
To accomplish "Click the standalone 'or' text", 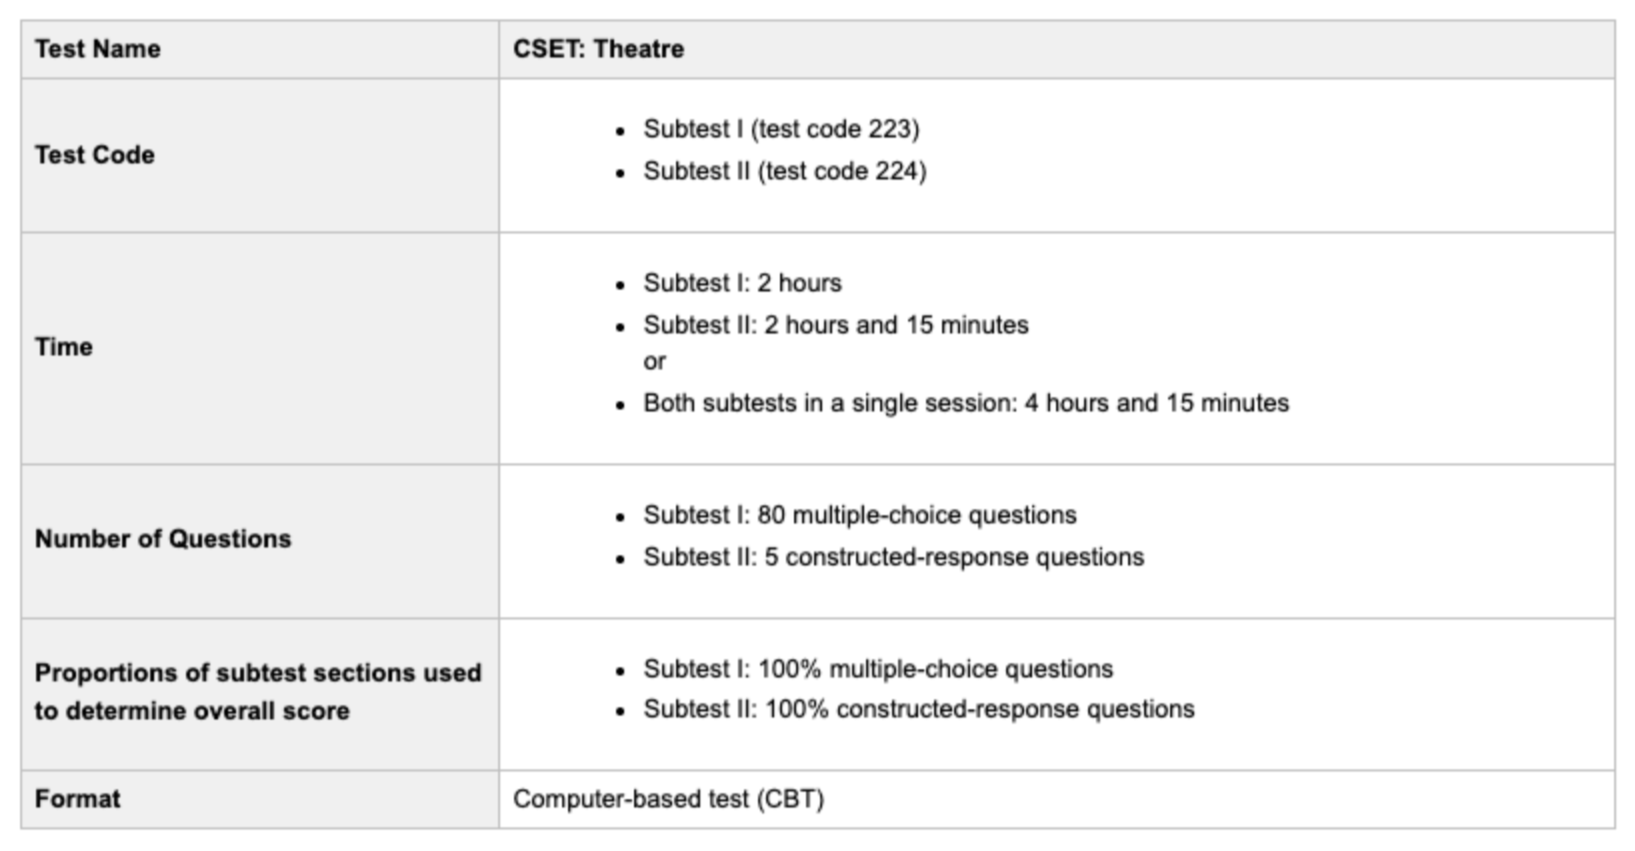I will (654, 362).
